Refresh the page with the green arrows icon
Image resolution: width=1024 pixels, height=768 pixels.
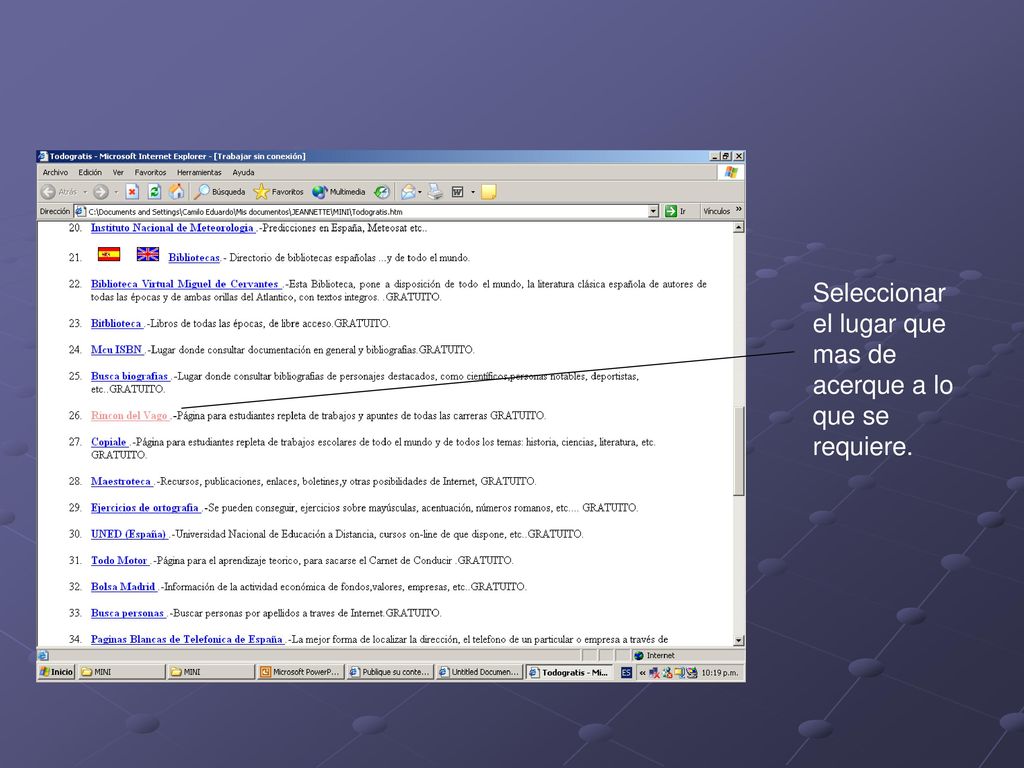tap(154, 192)
